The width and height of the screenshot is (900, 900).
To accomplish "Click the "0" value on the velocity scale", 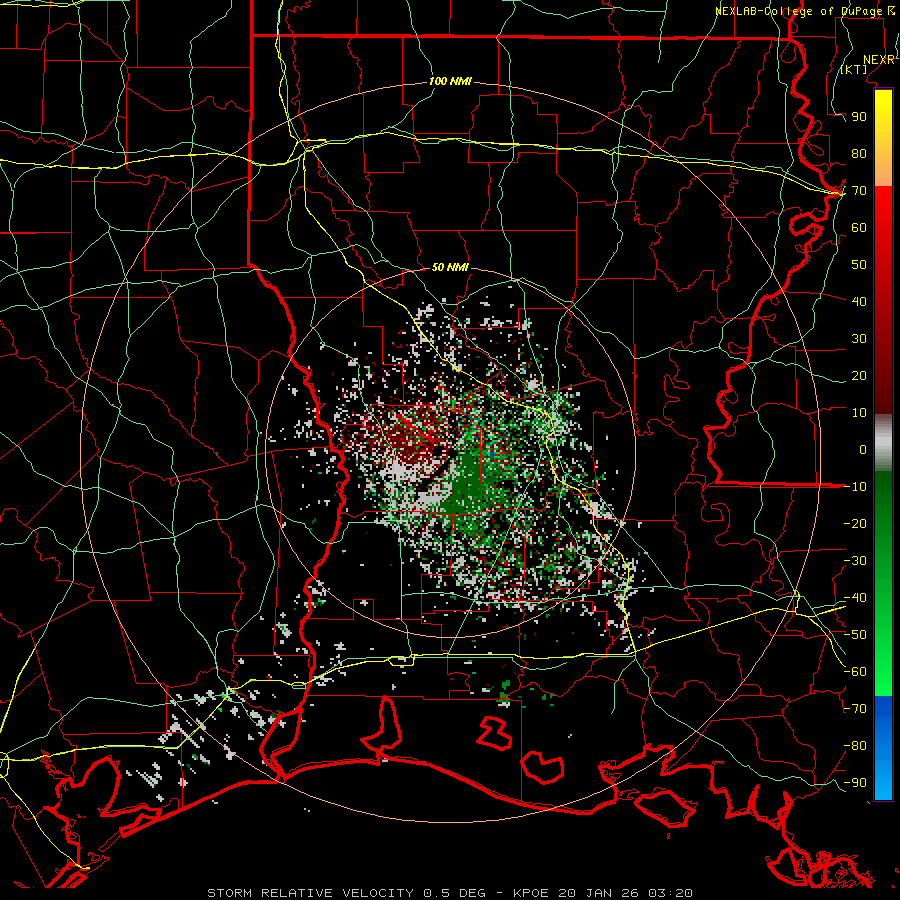I will pyautogui.click(x=863, y=450).
